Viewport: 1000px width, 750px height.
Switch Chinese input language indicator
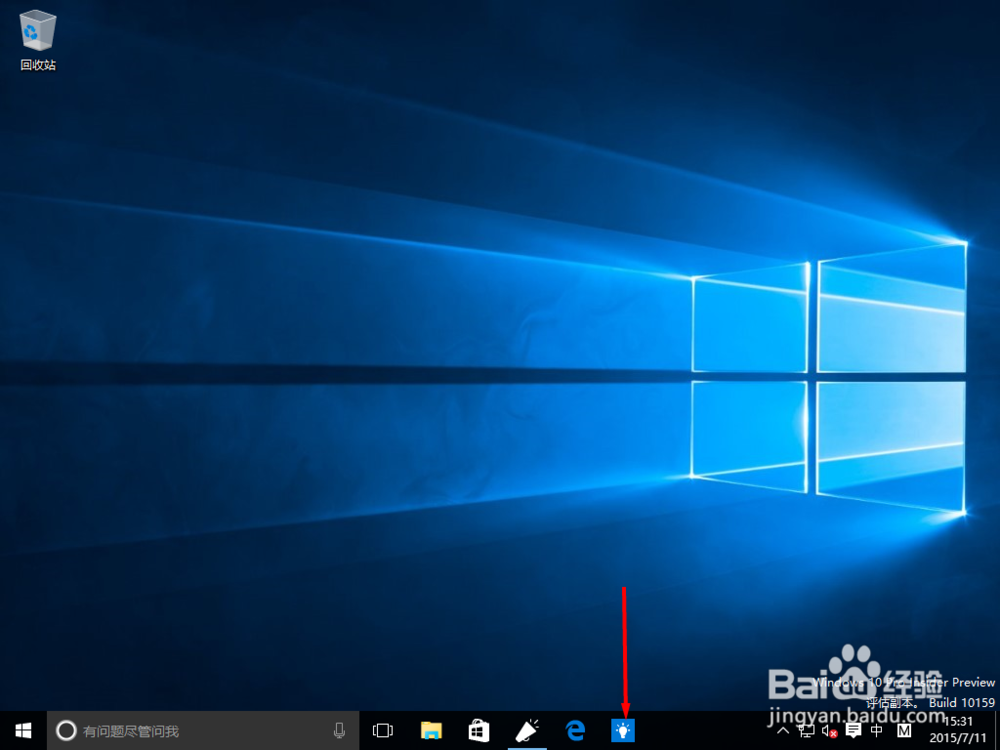click(x=877, y=731)
